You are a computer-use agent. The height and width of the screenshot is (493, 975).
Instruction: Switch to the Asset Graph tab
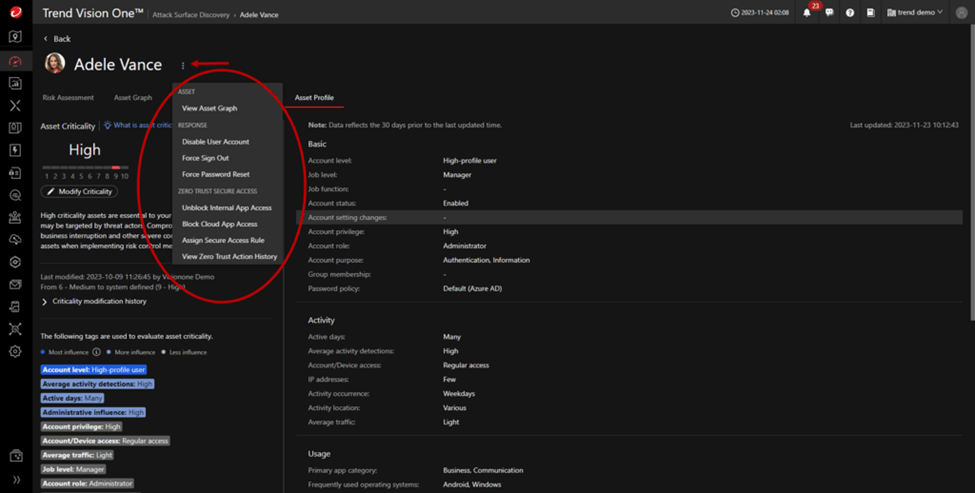tap(132, 98)
